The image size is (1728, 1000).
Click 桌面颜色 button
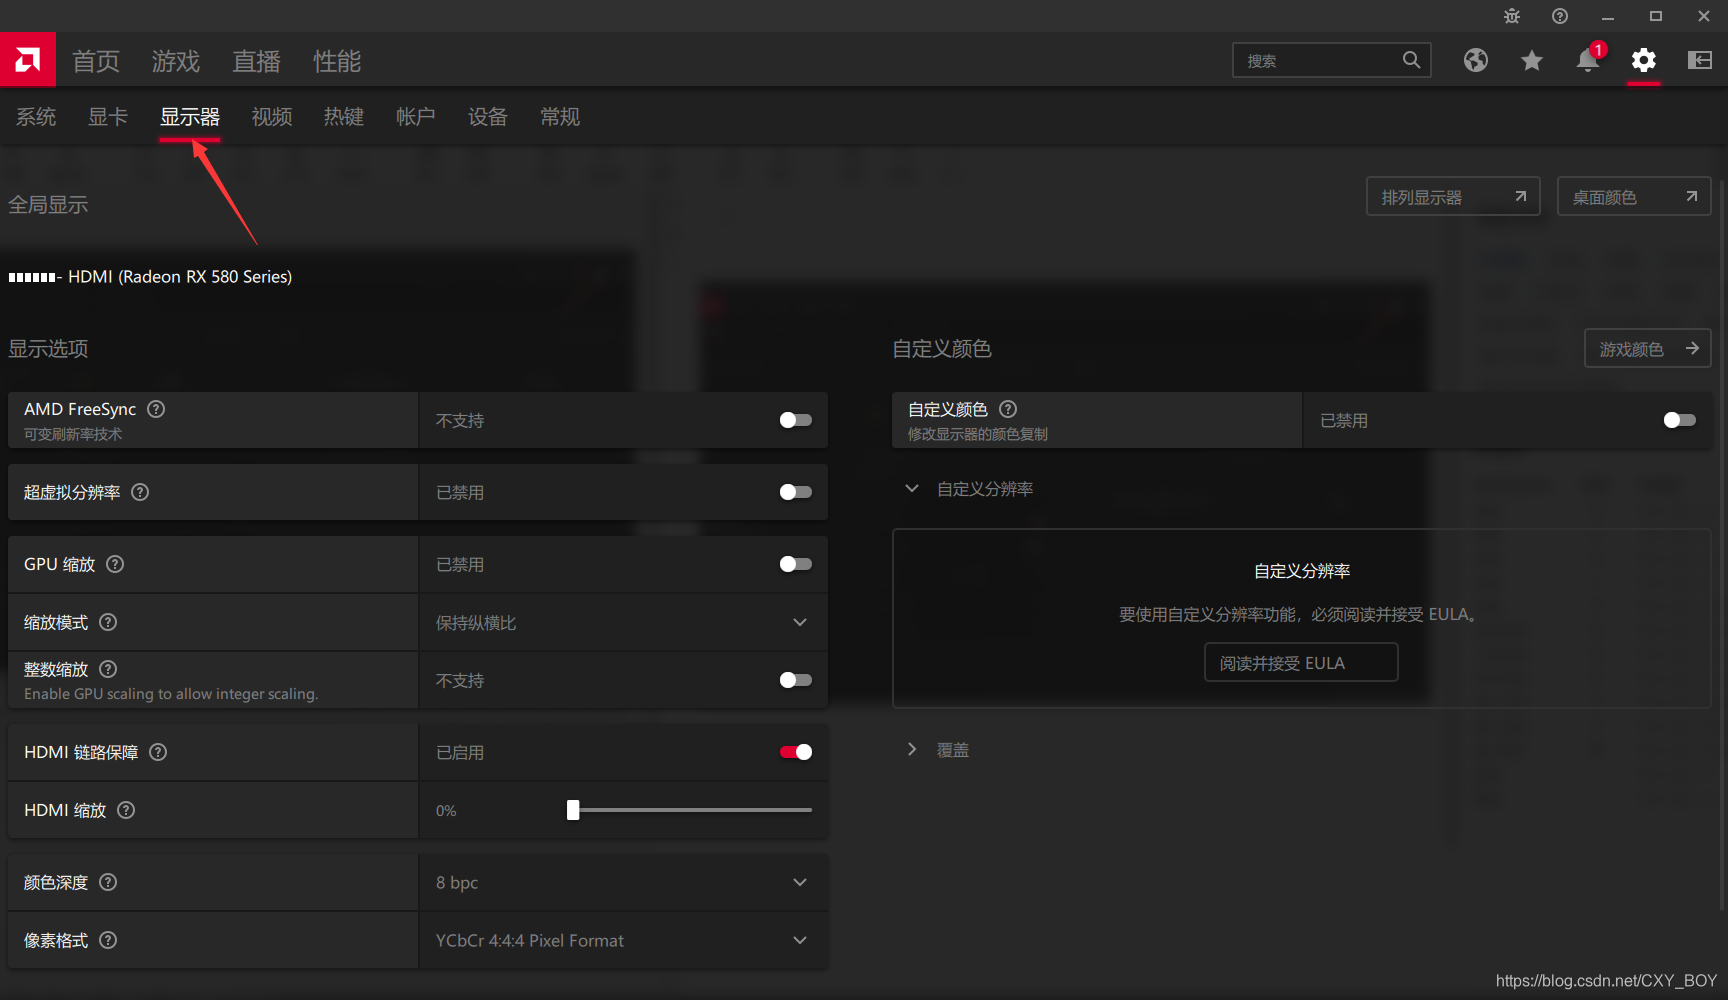[1634, 197]
